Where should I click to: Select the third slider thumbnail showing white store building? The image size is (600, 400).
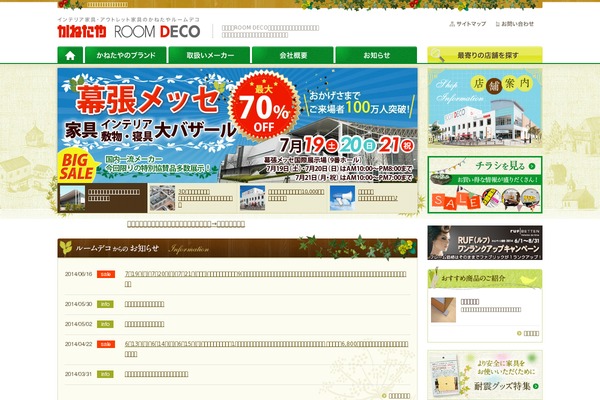click(x=282, y=198)
